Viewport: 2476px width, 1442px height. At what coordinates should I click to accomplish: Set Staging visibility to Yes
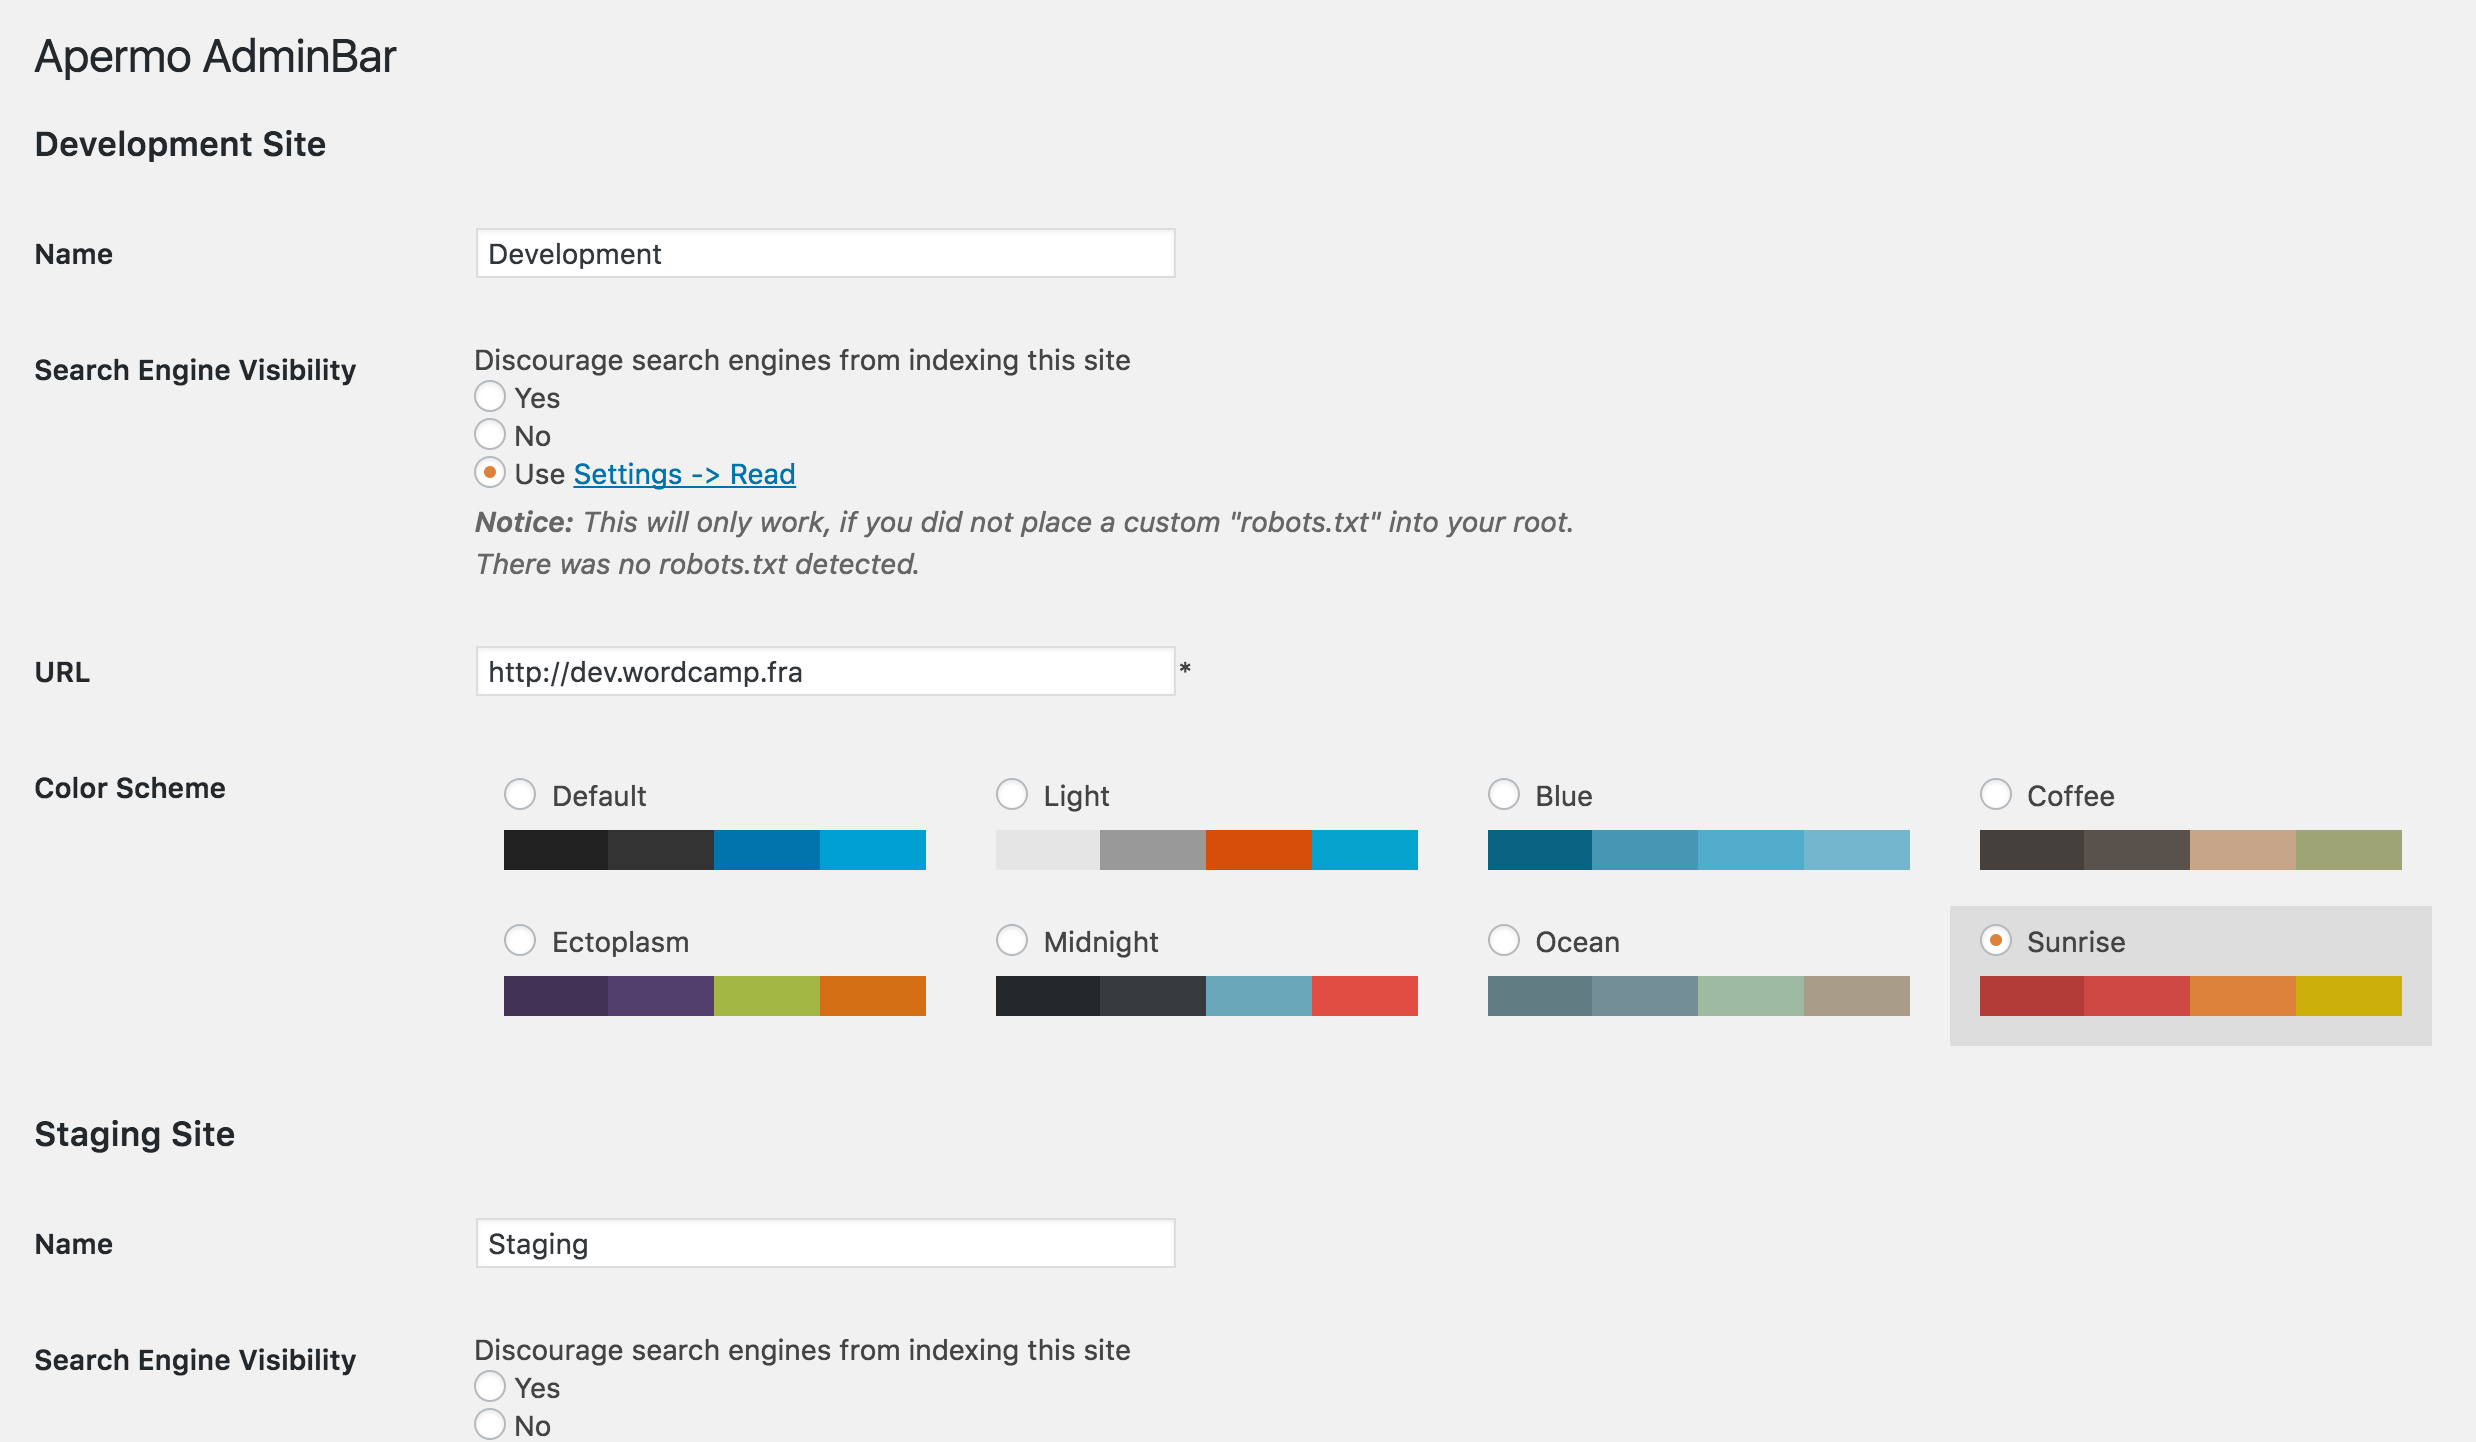pos(490,1387)
